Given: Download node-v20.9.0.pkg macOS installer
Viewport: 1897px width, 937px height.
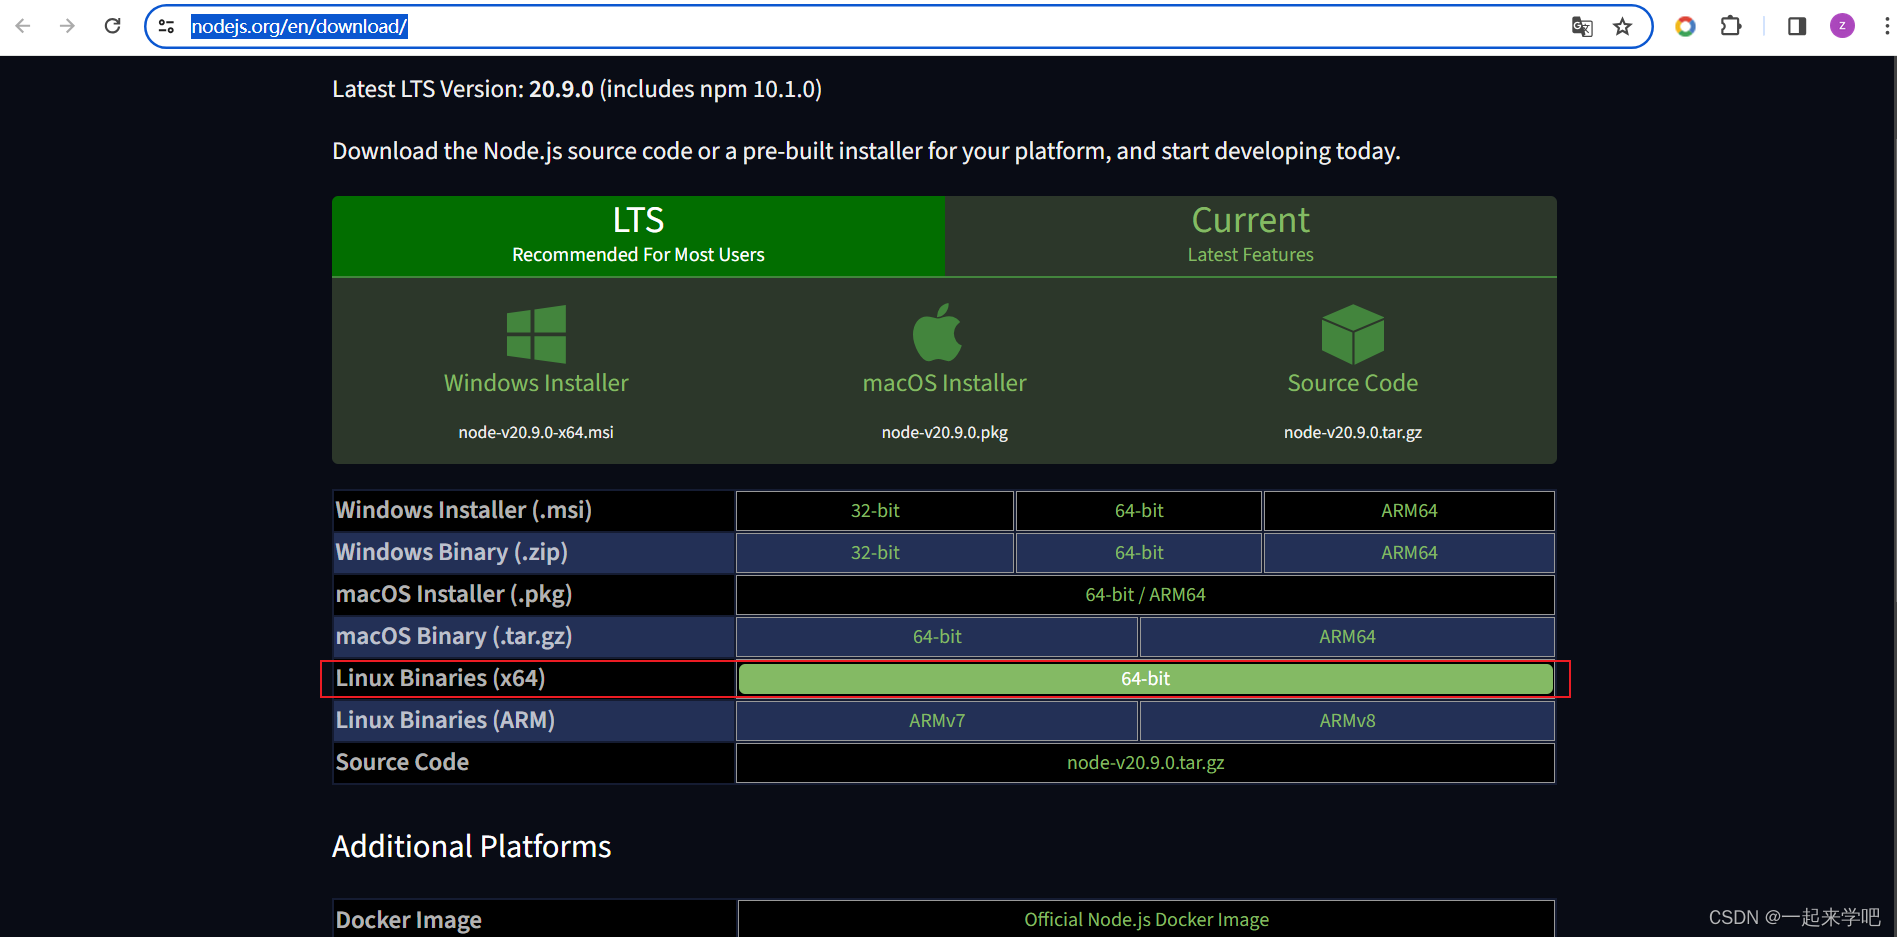Looking at the screenshot, I should coord(945,432).
